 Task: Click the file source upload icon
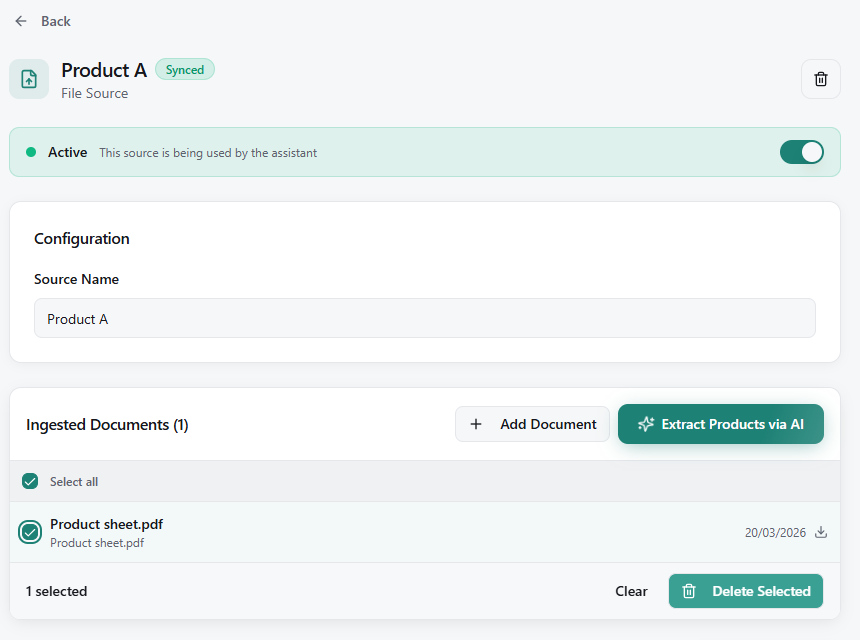(x=29, y=80)
